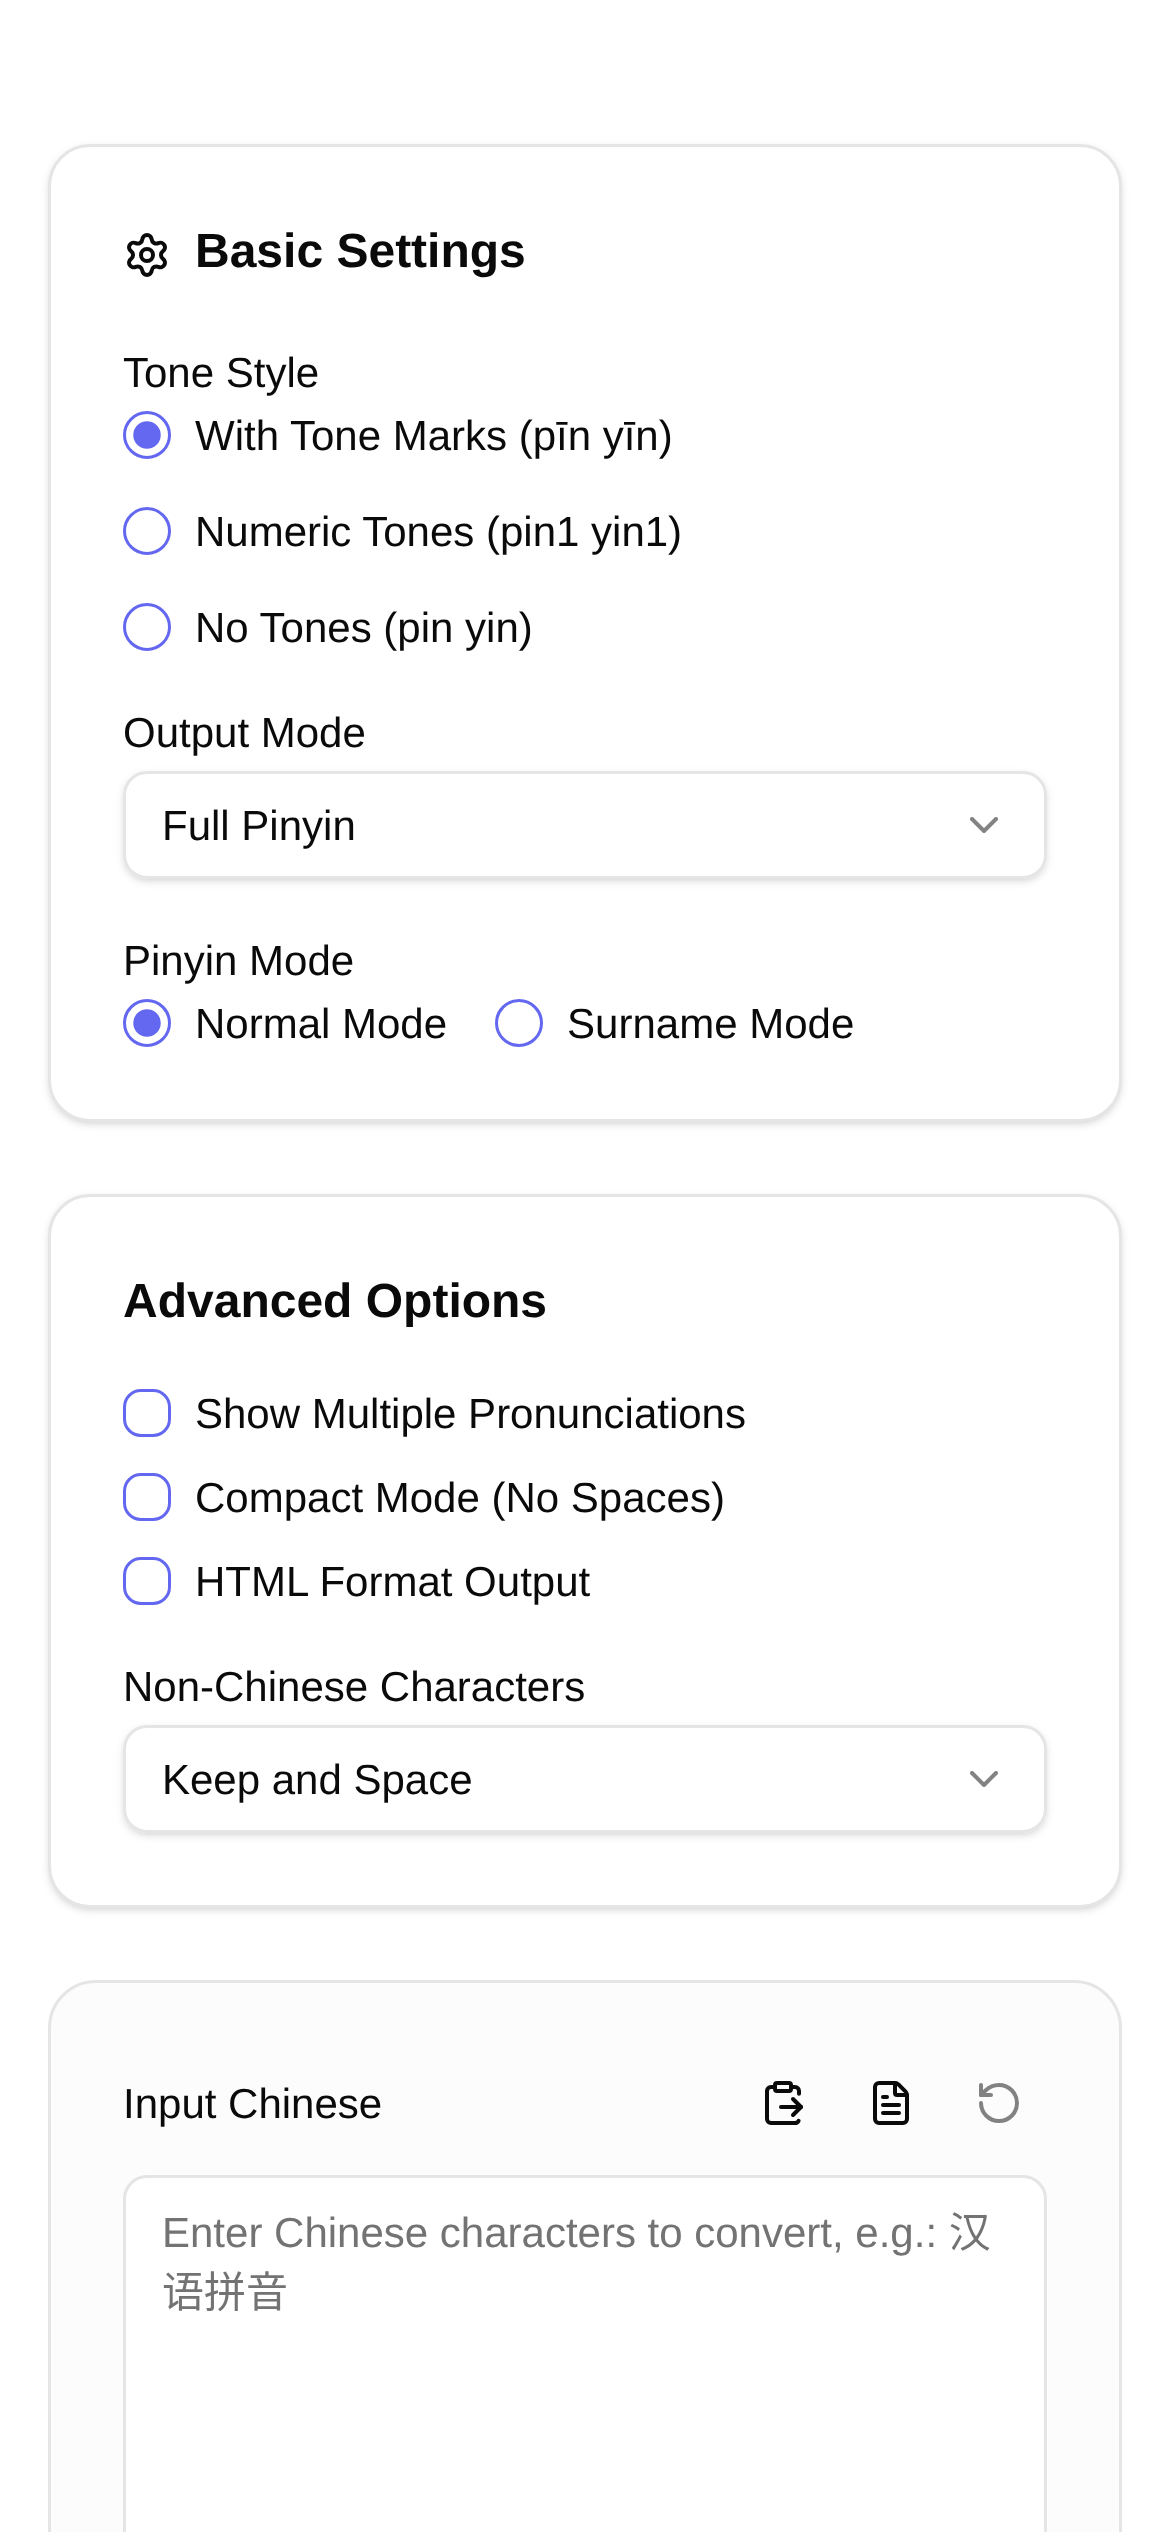
Task: Open the Output Mode dropdown
Action: (584, 826)
